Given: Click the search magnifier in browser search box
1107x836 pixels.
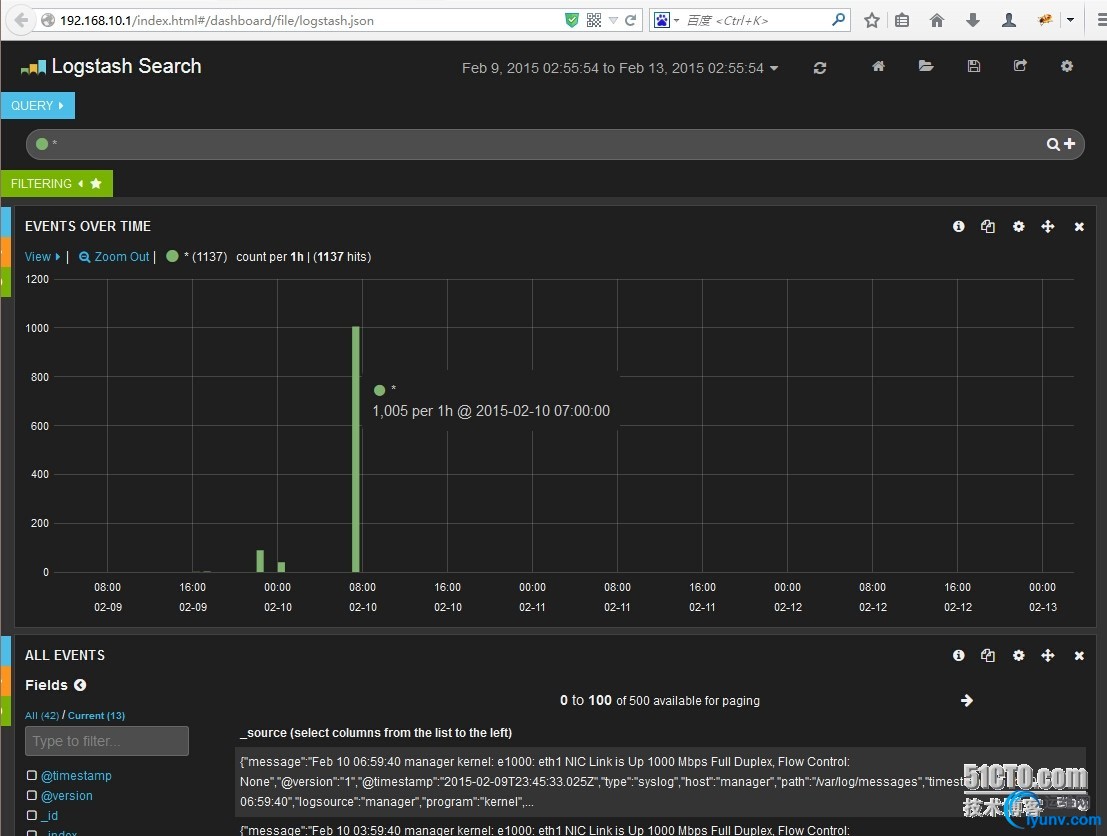Looking at the screenshot, I should coord(838,20).
